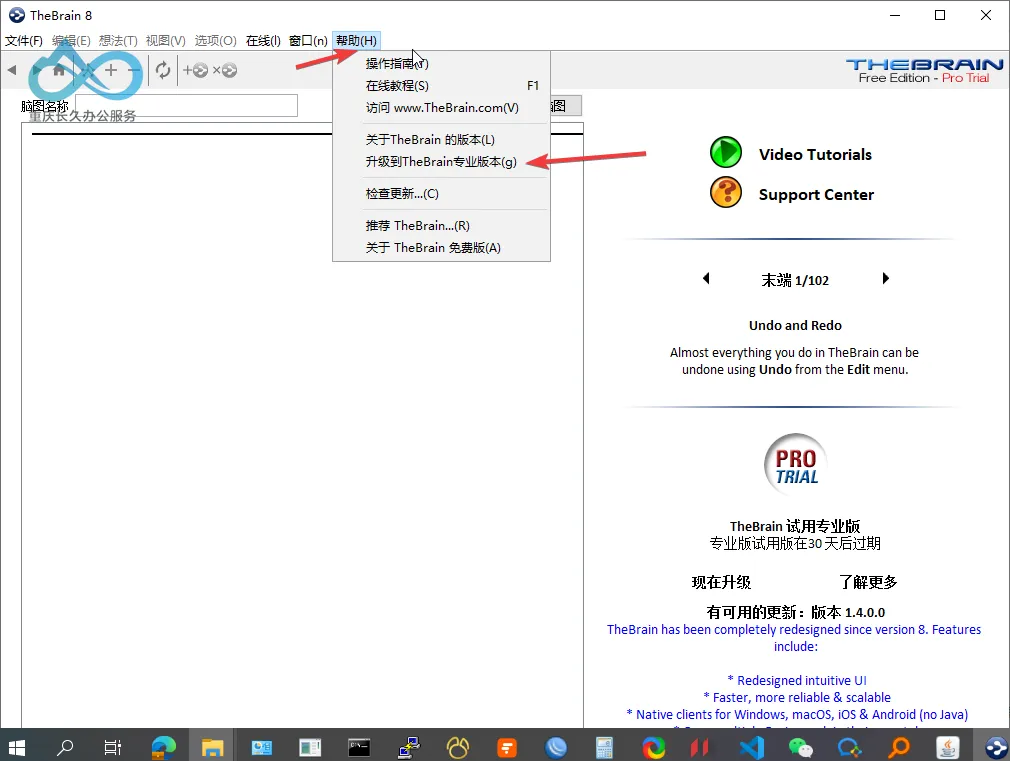Screen dimensions: 1010x761
Task: Choose 推荐 TheBrain...(R)
Action: [x=441, y=226]
